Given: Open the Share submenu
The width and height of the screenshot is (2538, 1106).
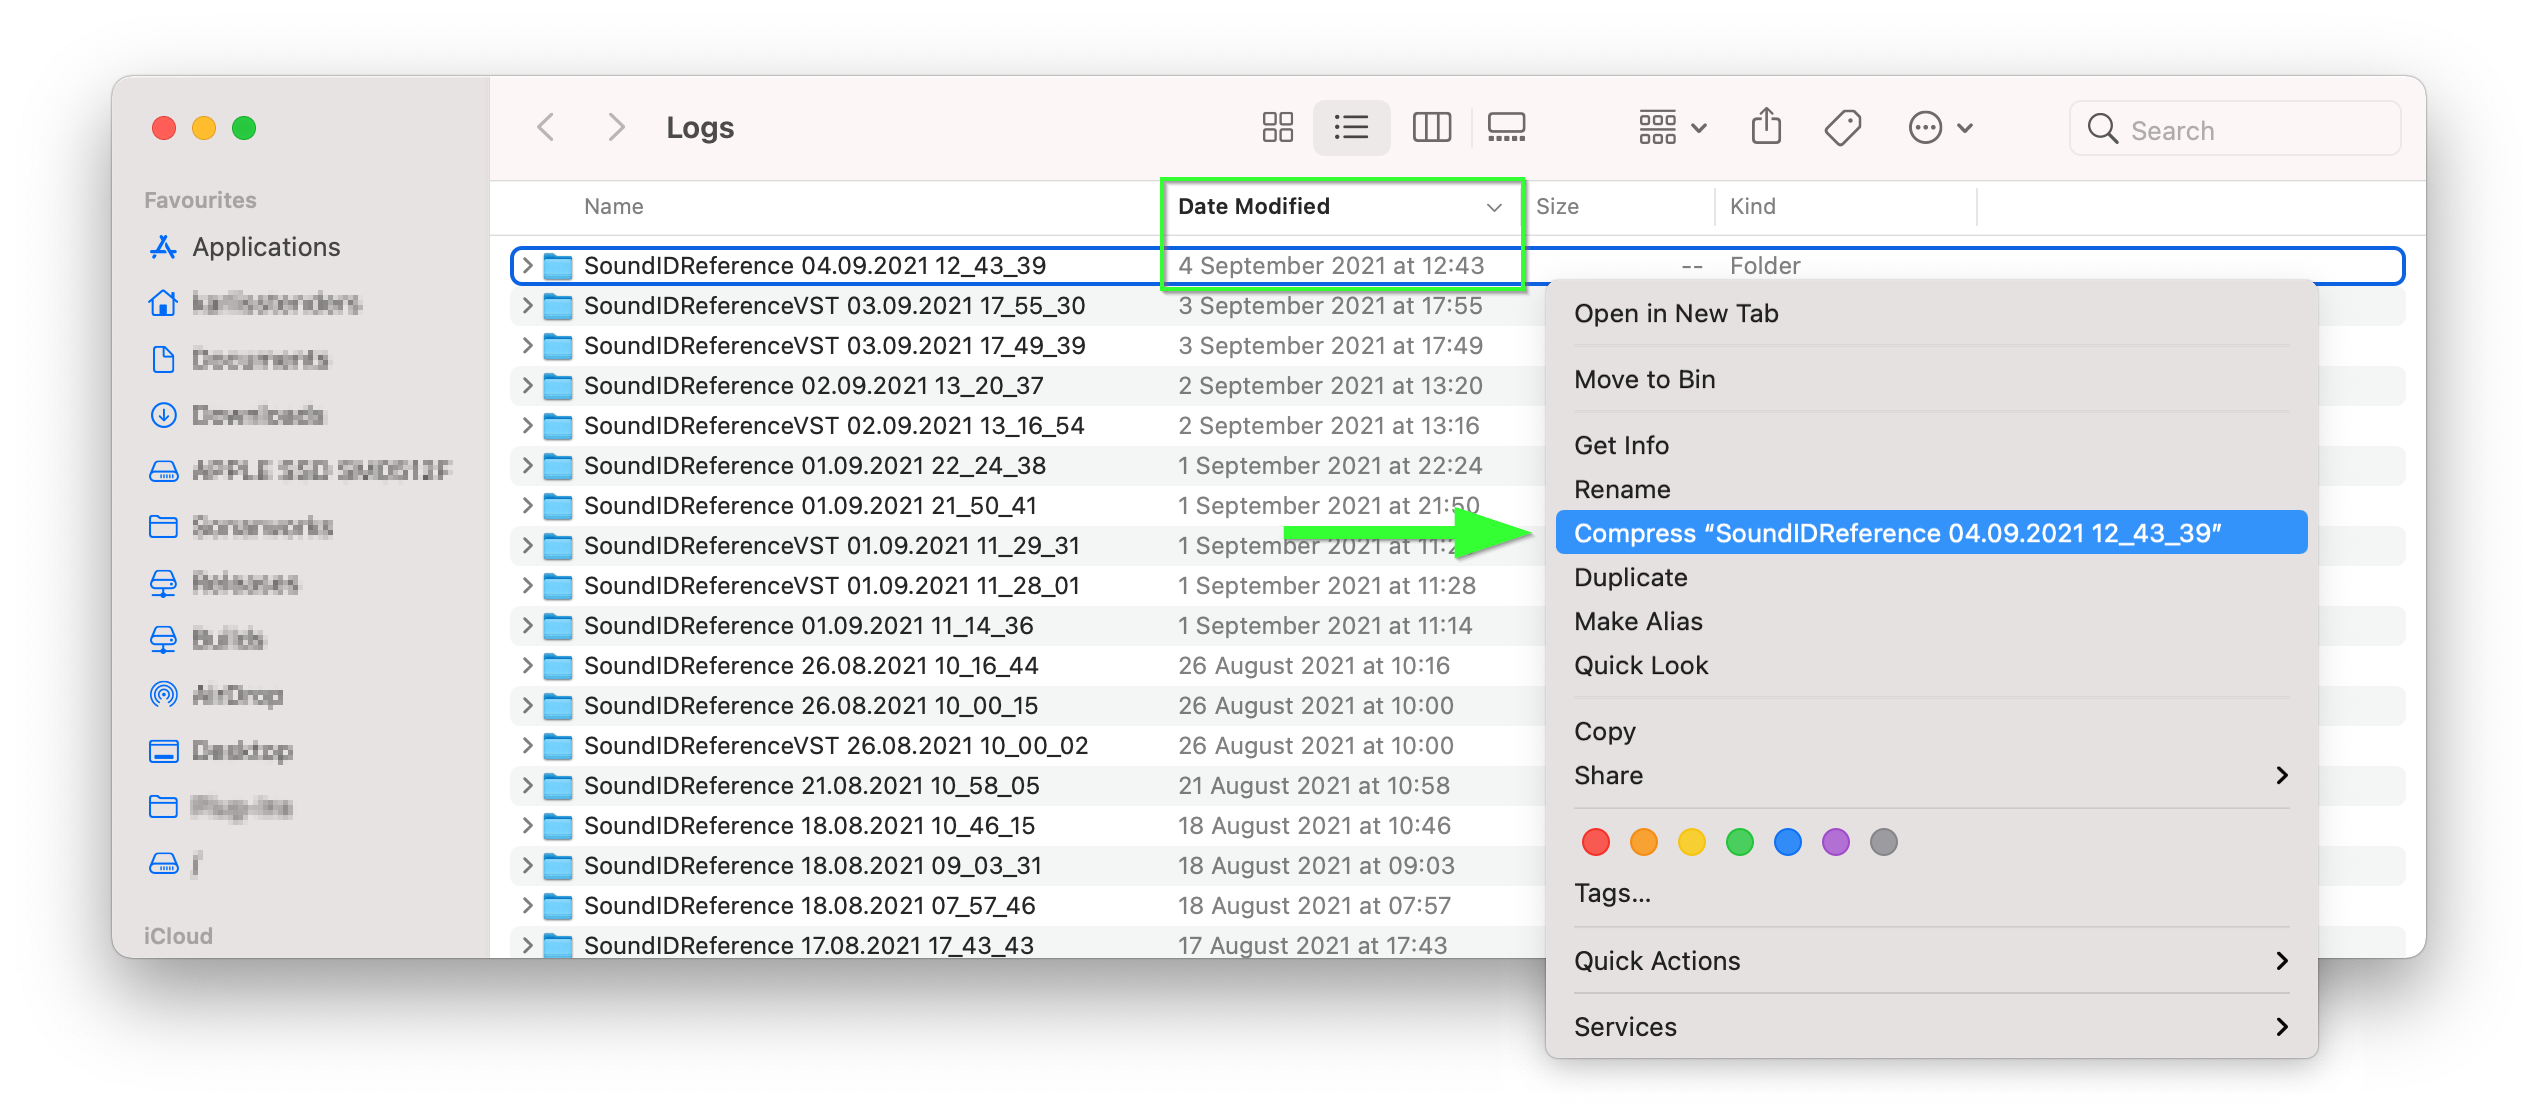Looking at the screenshot, I should tap(1931, 776).
